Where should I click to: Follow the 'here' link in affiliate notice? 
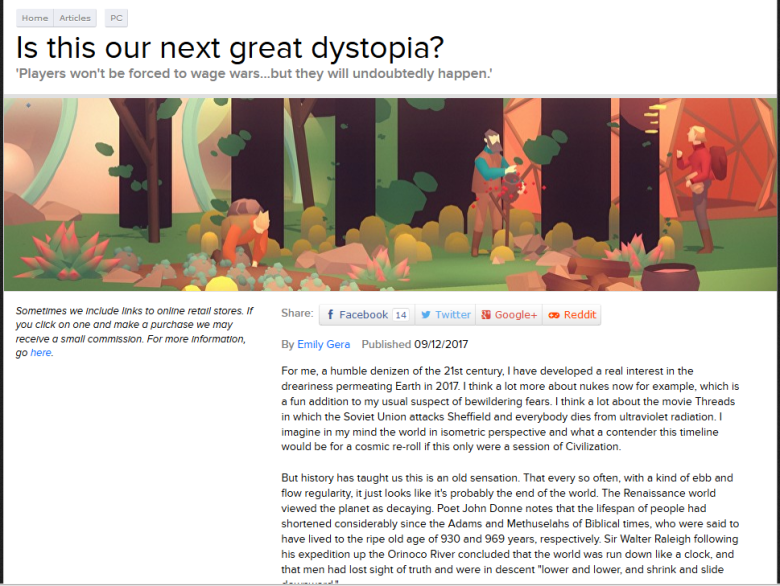[41, 353]
